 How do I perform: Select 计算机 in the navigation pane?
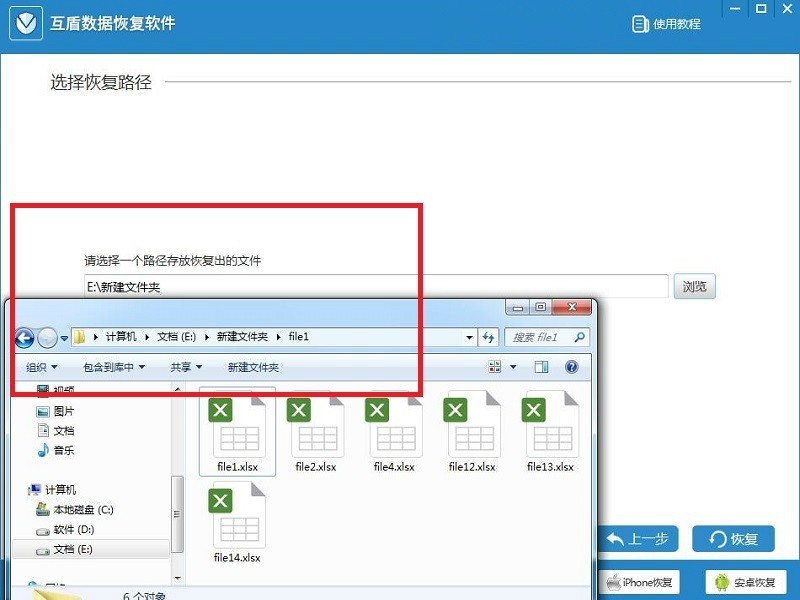[x=52, y=490]
